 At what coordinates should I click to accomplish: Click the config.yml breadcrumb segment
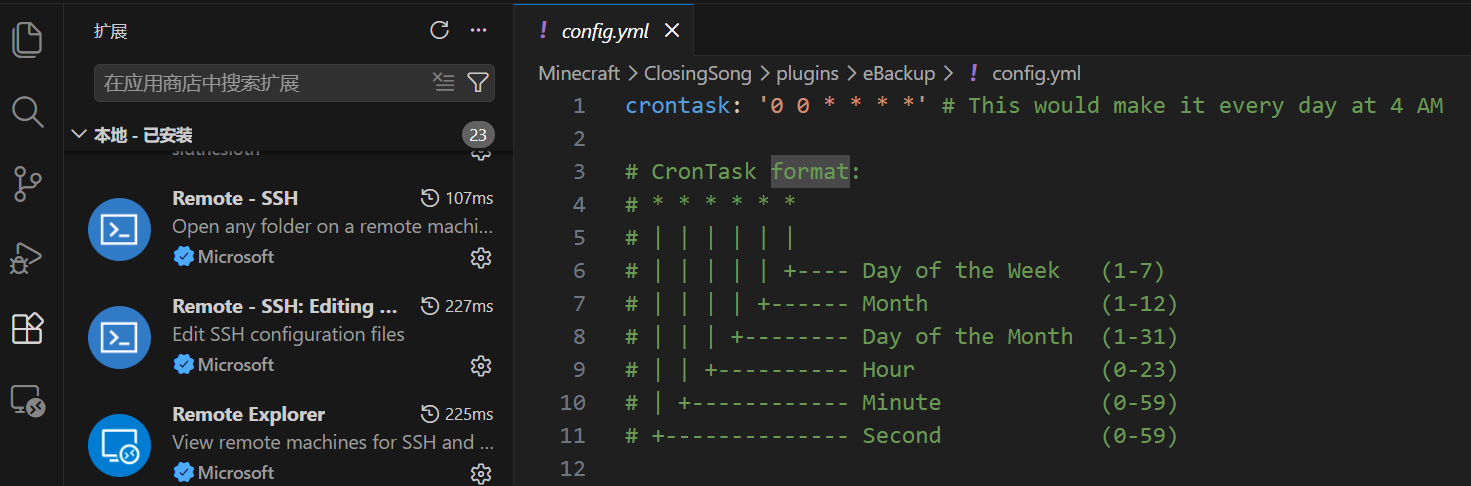[x=1036, y=73]
